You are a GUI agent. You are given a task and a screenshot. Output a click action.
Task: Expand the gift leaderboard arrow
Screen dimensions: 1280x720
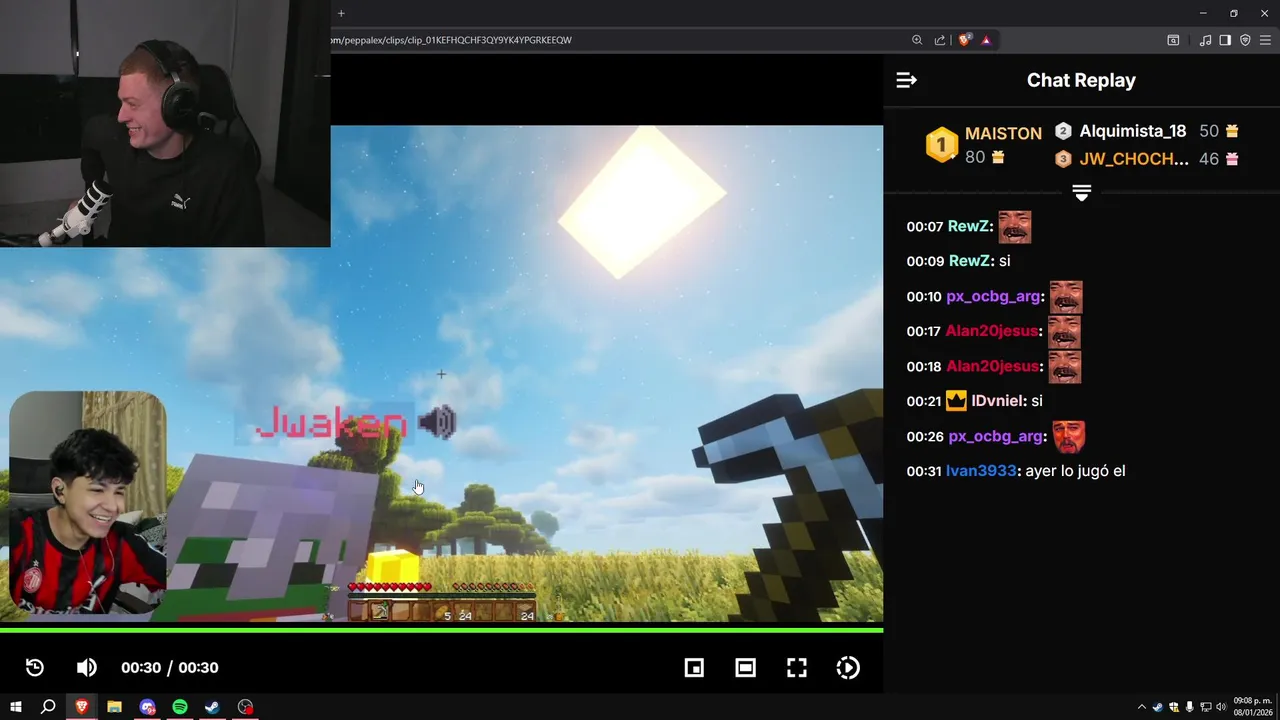[x=1081, y=192]
